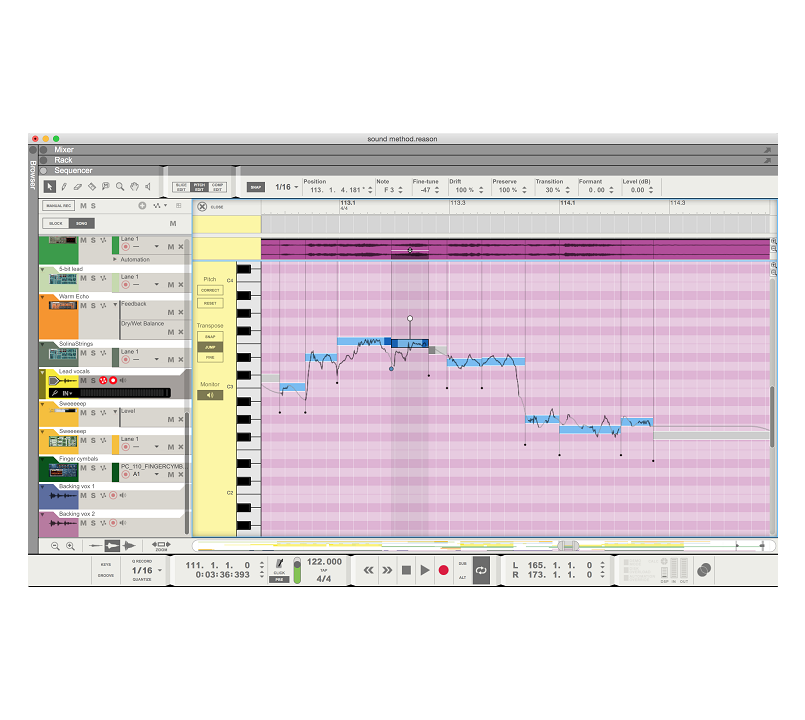Click the sequencer zoom in magnifier
This screenshot has height=720, width=805.
click(x=71, y=546)
